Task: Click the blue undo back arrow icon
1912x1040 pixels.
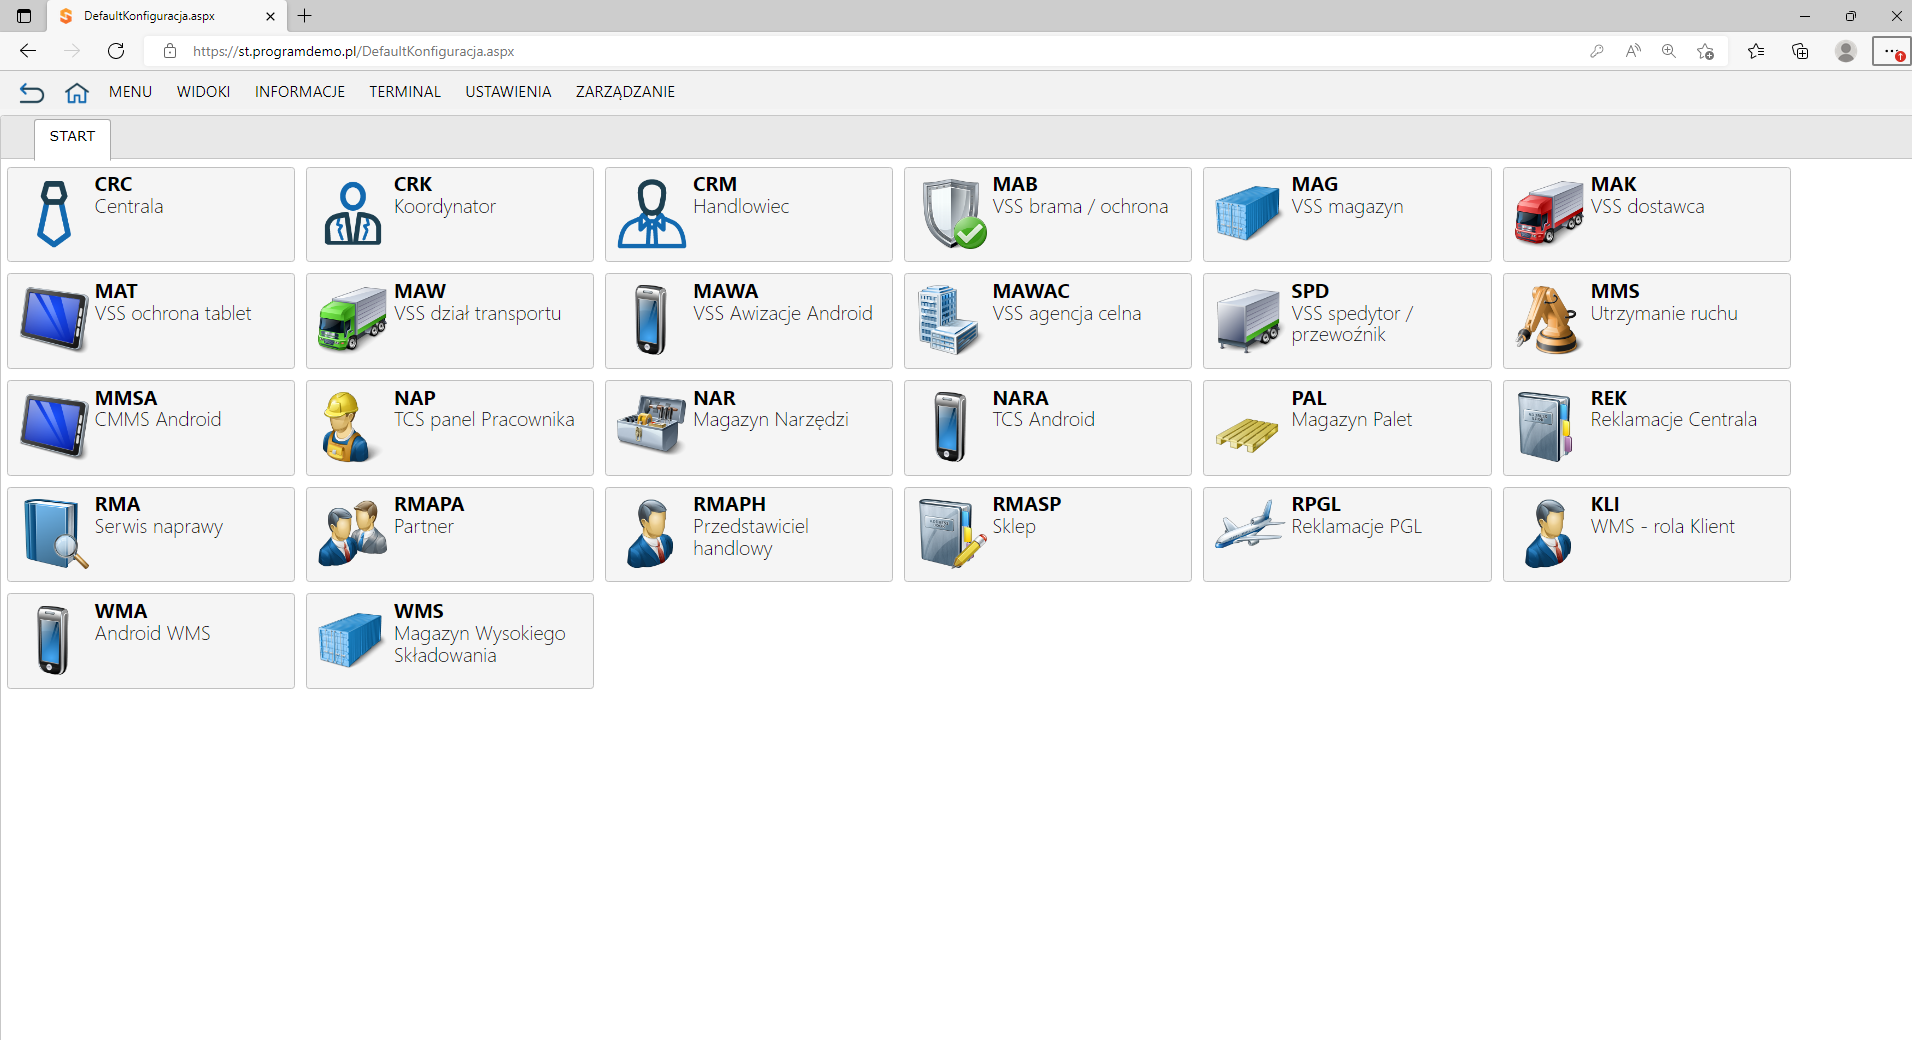Action: tap(32, 93)
